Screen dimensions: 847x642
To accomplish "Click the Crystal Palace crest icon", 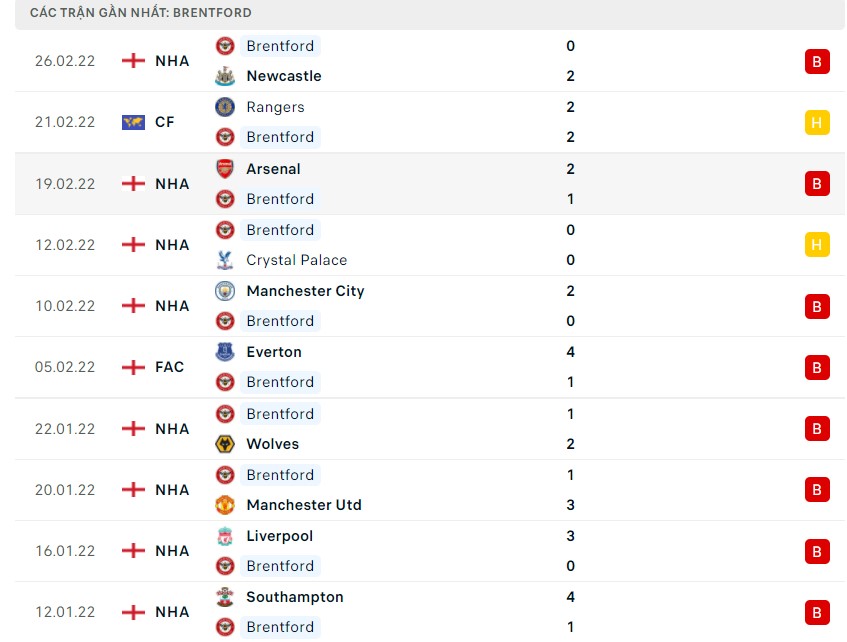I will [x=225, y=260].
